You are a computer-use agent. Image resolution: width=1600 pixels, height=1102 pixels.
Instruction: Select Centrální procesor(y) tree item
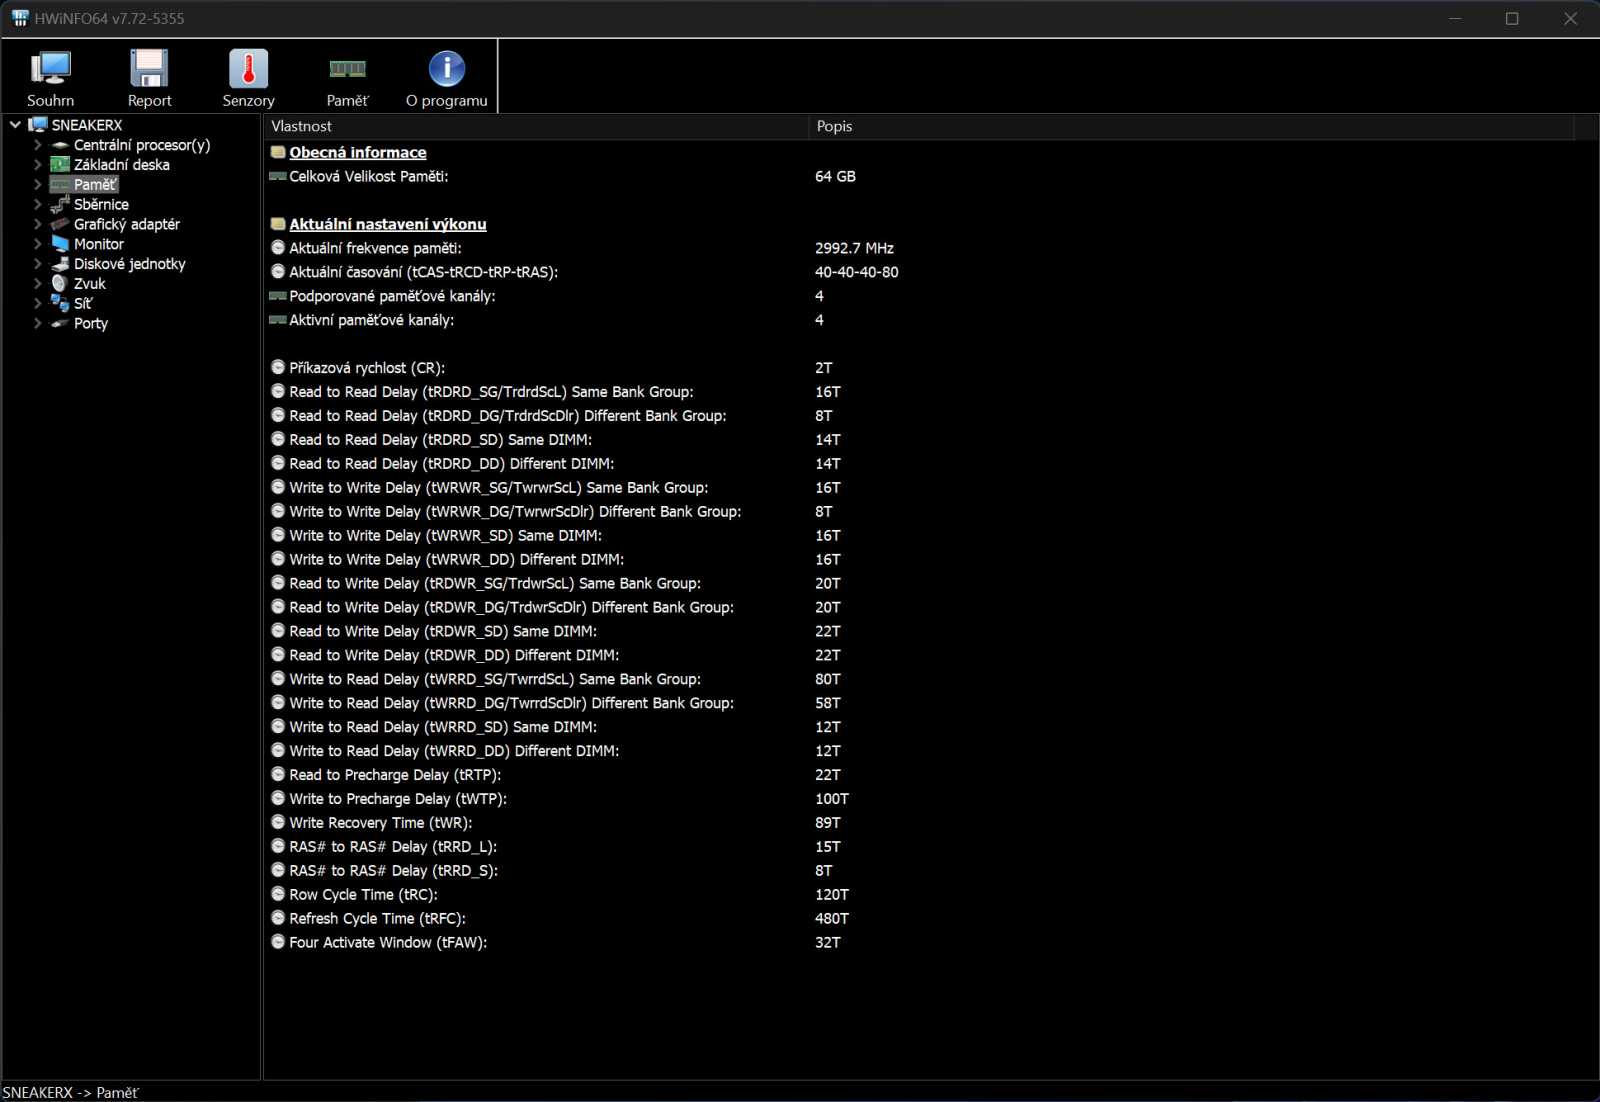tap(142, 145)
